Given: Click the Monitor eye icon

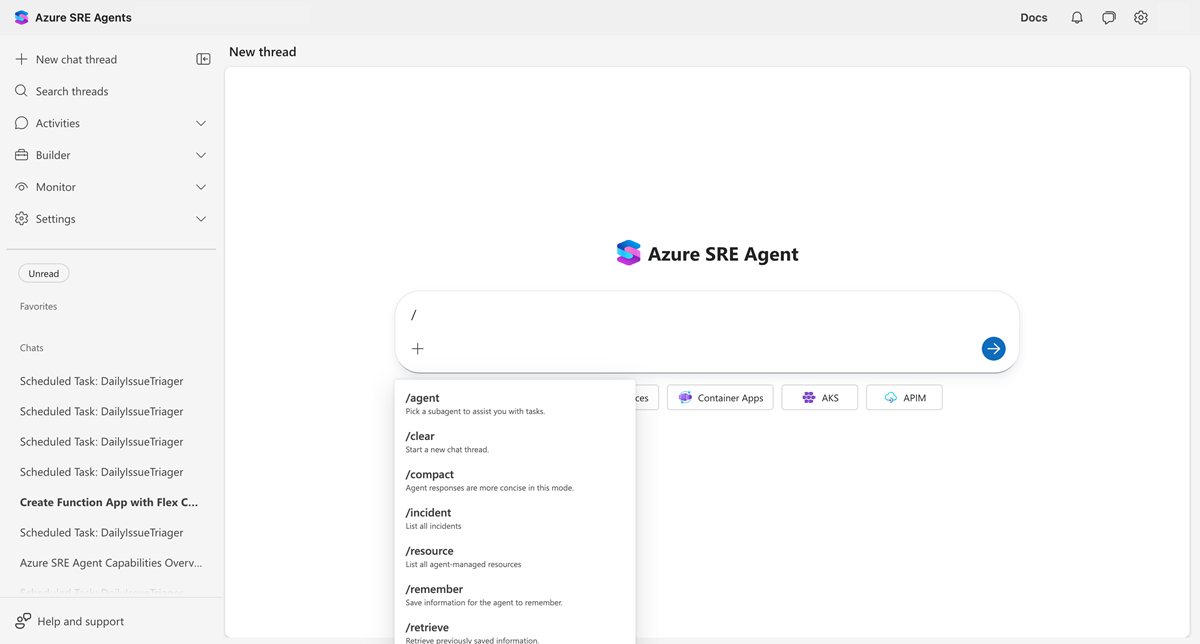Looking at the screenshot, I should click(22, 187).
